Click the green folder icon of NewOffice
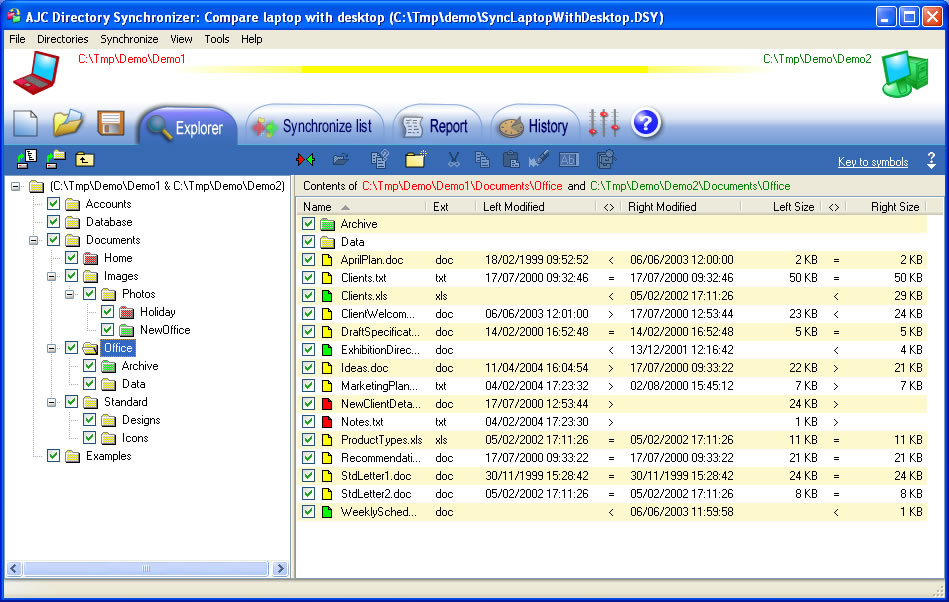949x602 pixels. tap(126, 330)
